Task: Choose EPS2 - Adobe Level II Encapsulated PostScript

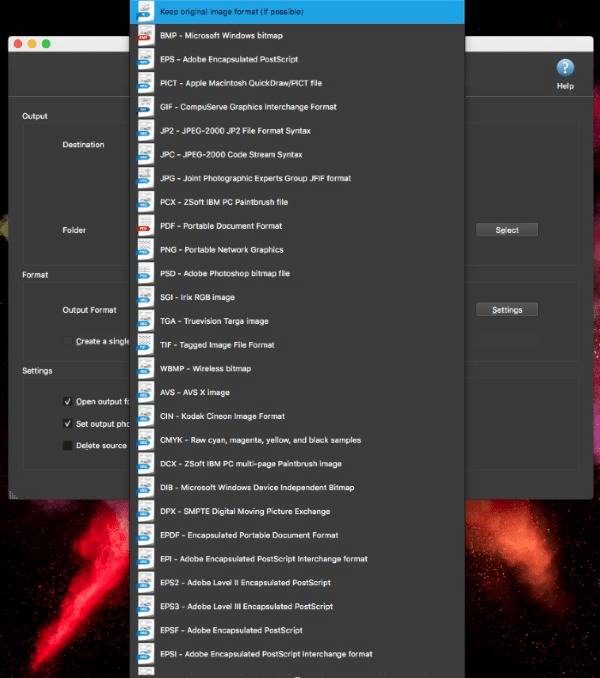Action: pyautogui.click(x=297, y=582)
